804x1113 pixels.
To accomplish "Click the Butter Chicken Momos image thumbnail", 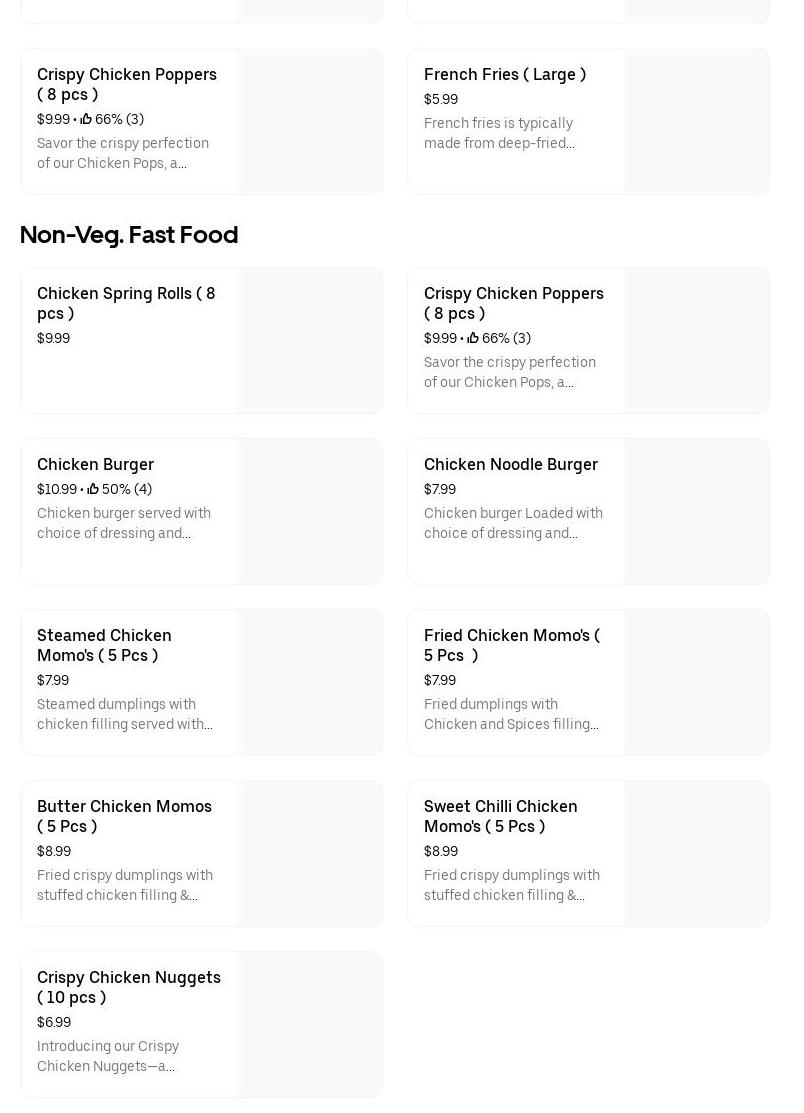I will pos(309,854).
